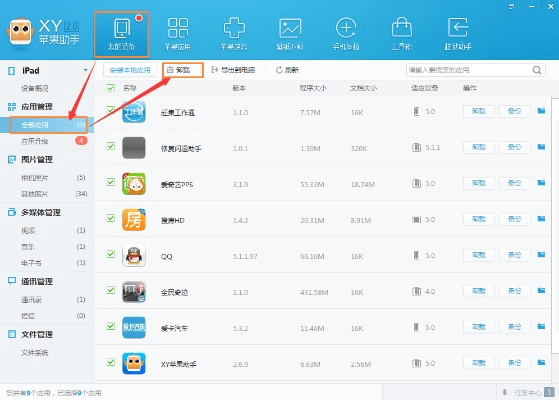This screenshot has width=559, height=400.
Task: Open the window menu icon beside minimize
Action: [x=512, y=6]
